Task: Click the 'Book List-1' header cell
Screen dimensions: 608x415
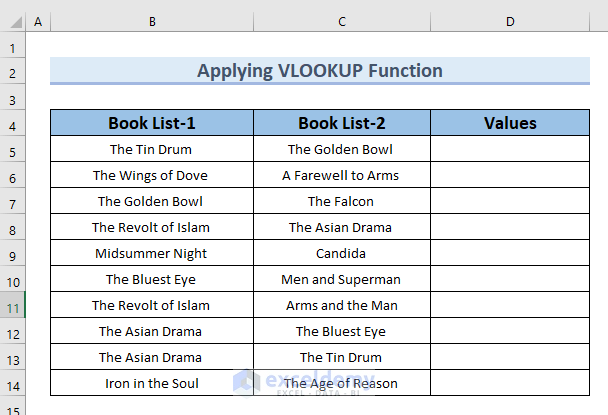Action: [151, 124]
